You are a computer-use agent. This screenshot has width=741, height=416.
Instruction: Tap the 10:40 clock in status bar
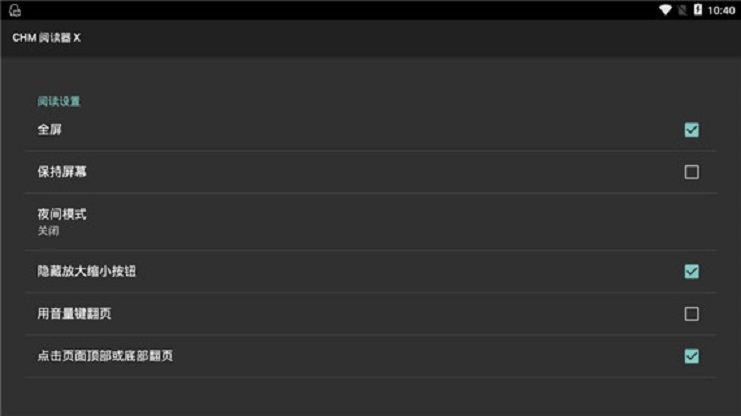(x=721, y=10)
